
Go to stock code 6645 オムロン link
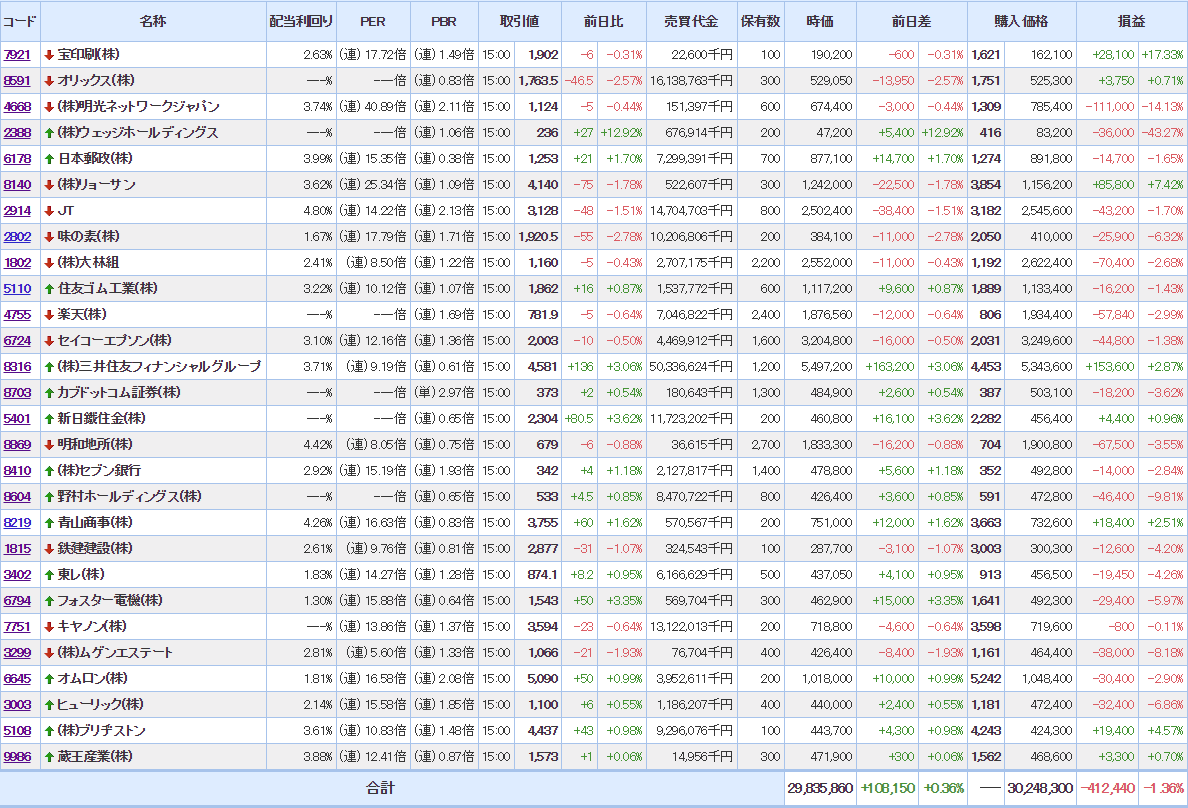pos(17,679)
